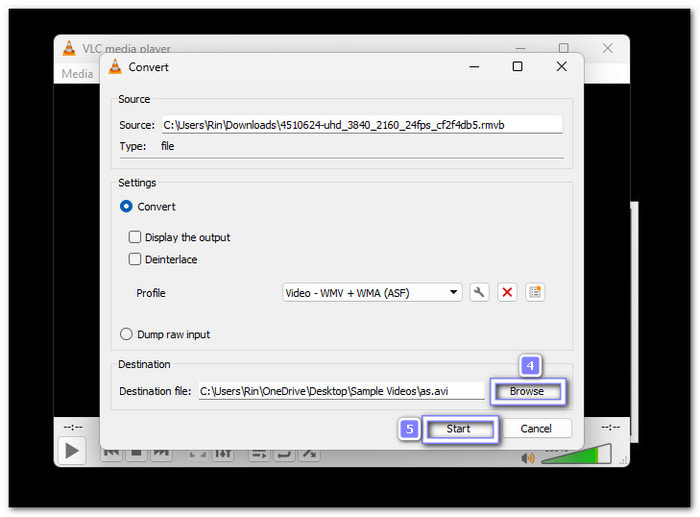Minimize the VLC media player window
700x517 pixels.
tap(520, 48)
